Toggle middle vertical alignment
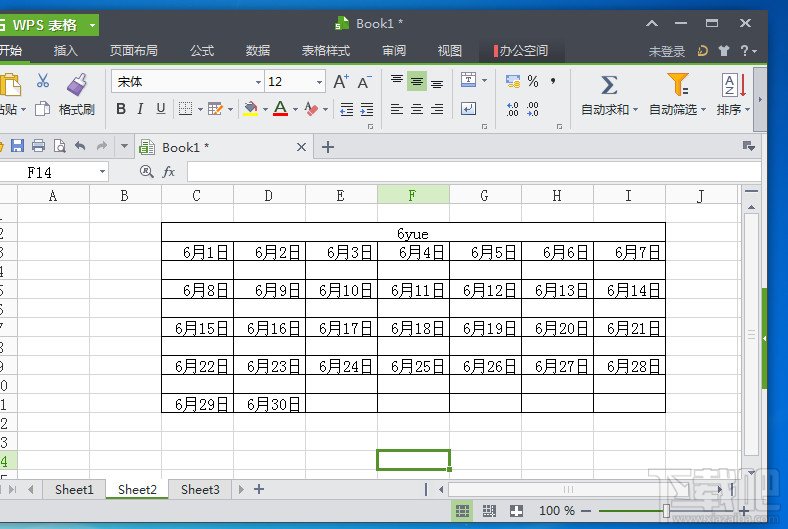The height and width of the screenshot is (529, 788). pos(417,81)
